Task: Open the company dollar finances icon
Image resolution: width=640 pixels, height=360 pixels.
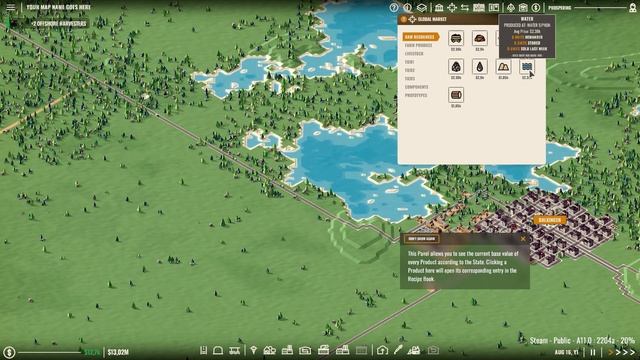Action: point(536,7)
